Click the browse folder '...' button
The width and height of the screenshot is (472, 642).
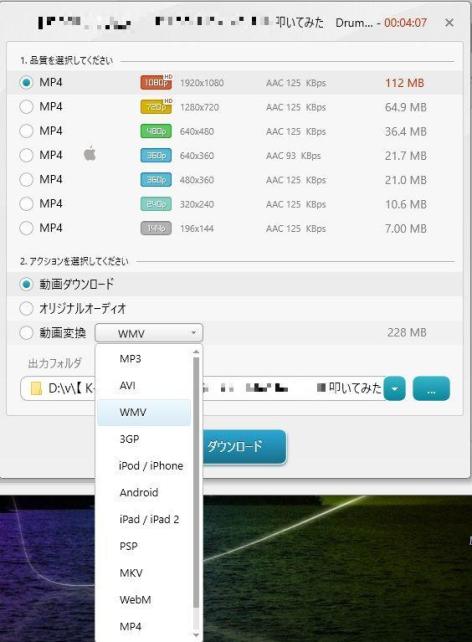pos(431,389)
